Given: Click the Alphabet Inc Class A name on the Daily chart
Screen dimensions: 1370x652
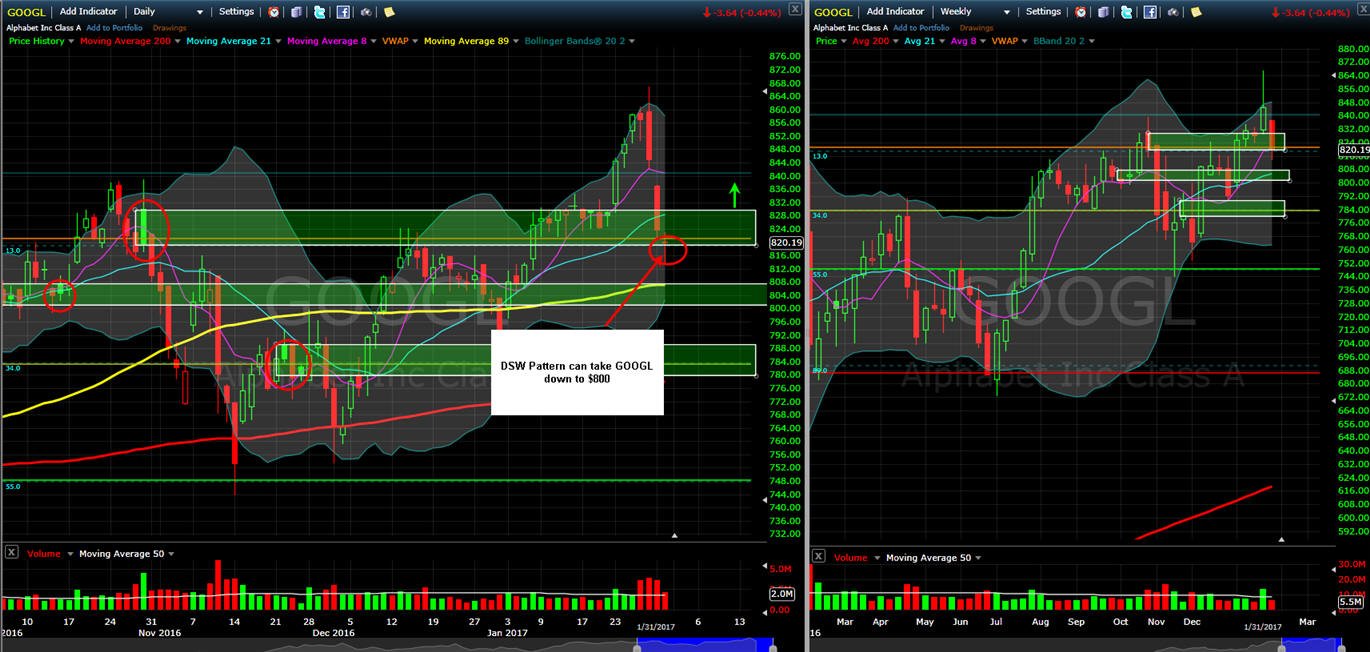Looking at the screenshot, I should pos(42,28).
